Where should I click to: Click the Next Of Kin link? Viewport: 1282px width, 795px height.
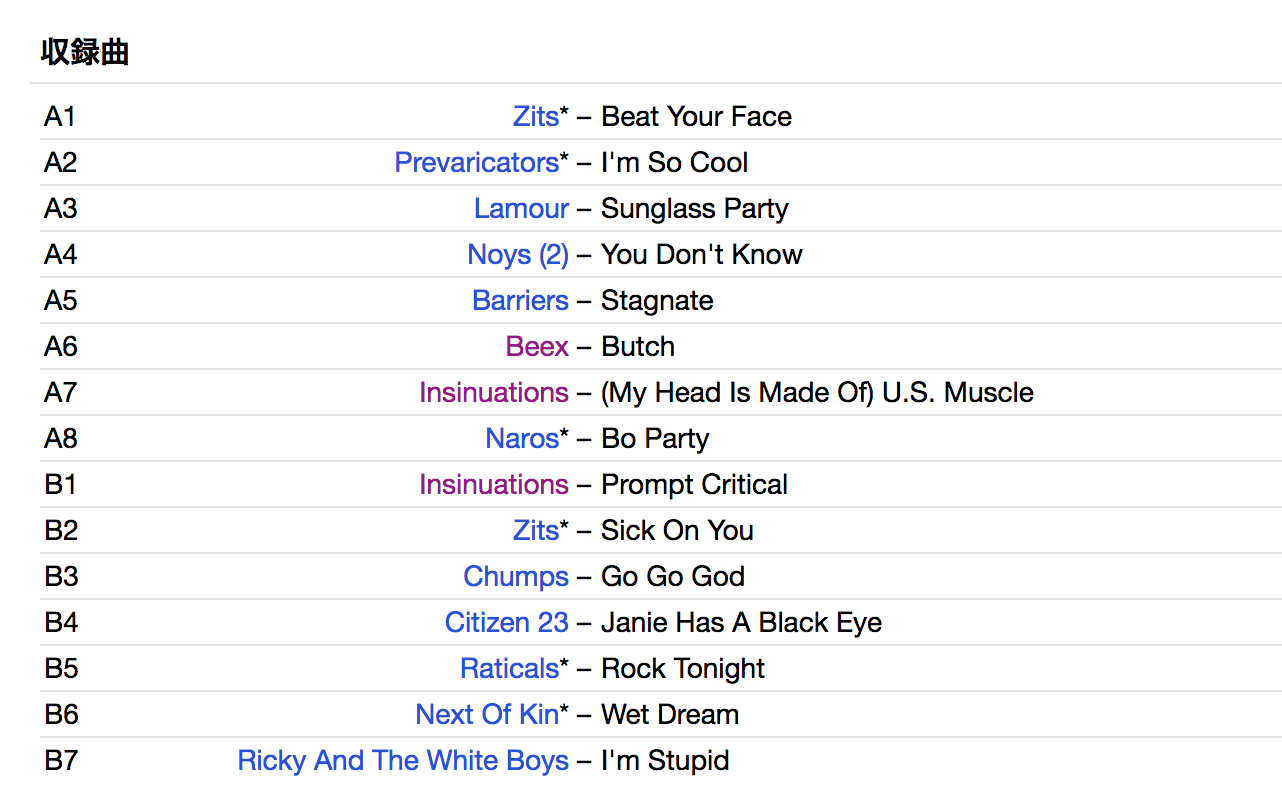point(487,715)
